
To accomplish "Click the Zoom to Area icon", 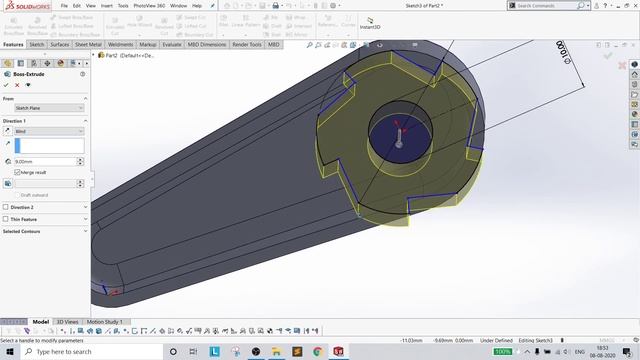I will pos(318,45).
